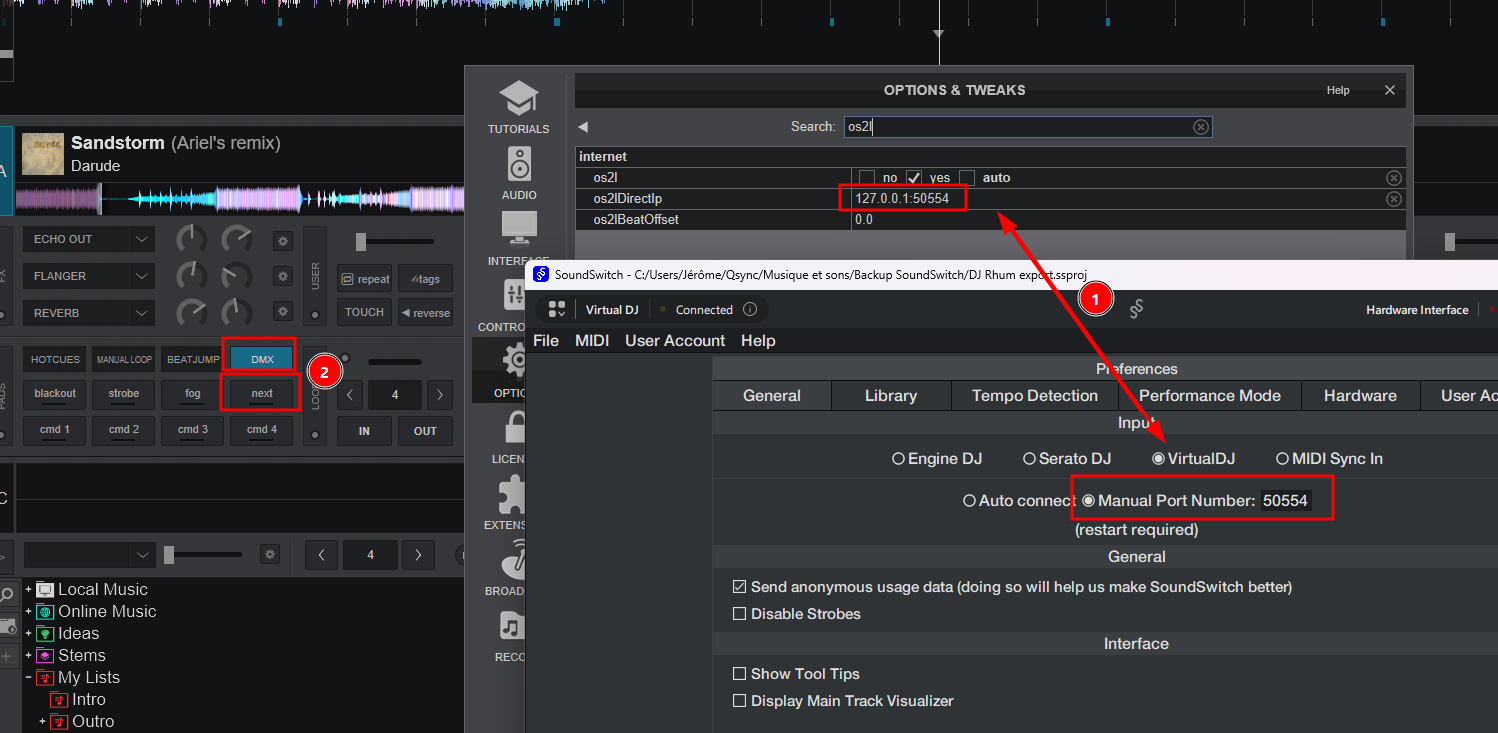Open the FLANGER effect dropdown
Screen dimensions: 1498x733
[x=143, y=276]
